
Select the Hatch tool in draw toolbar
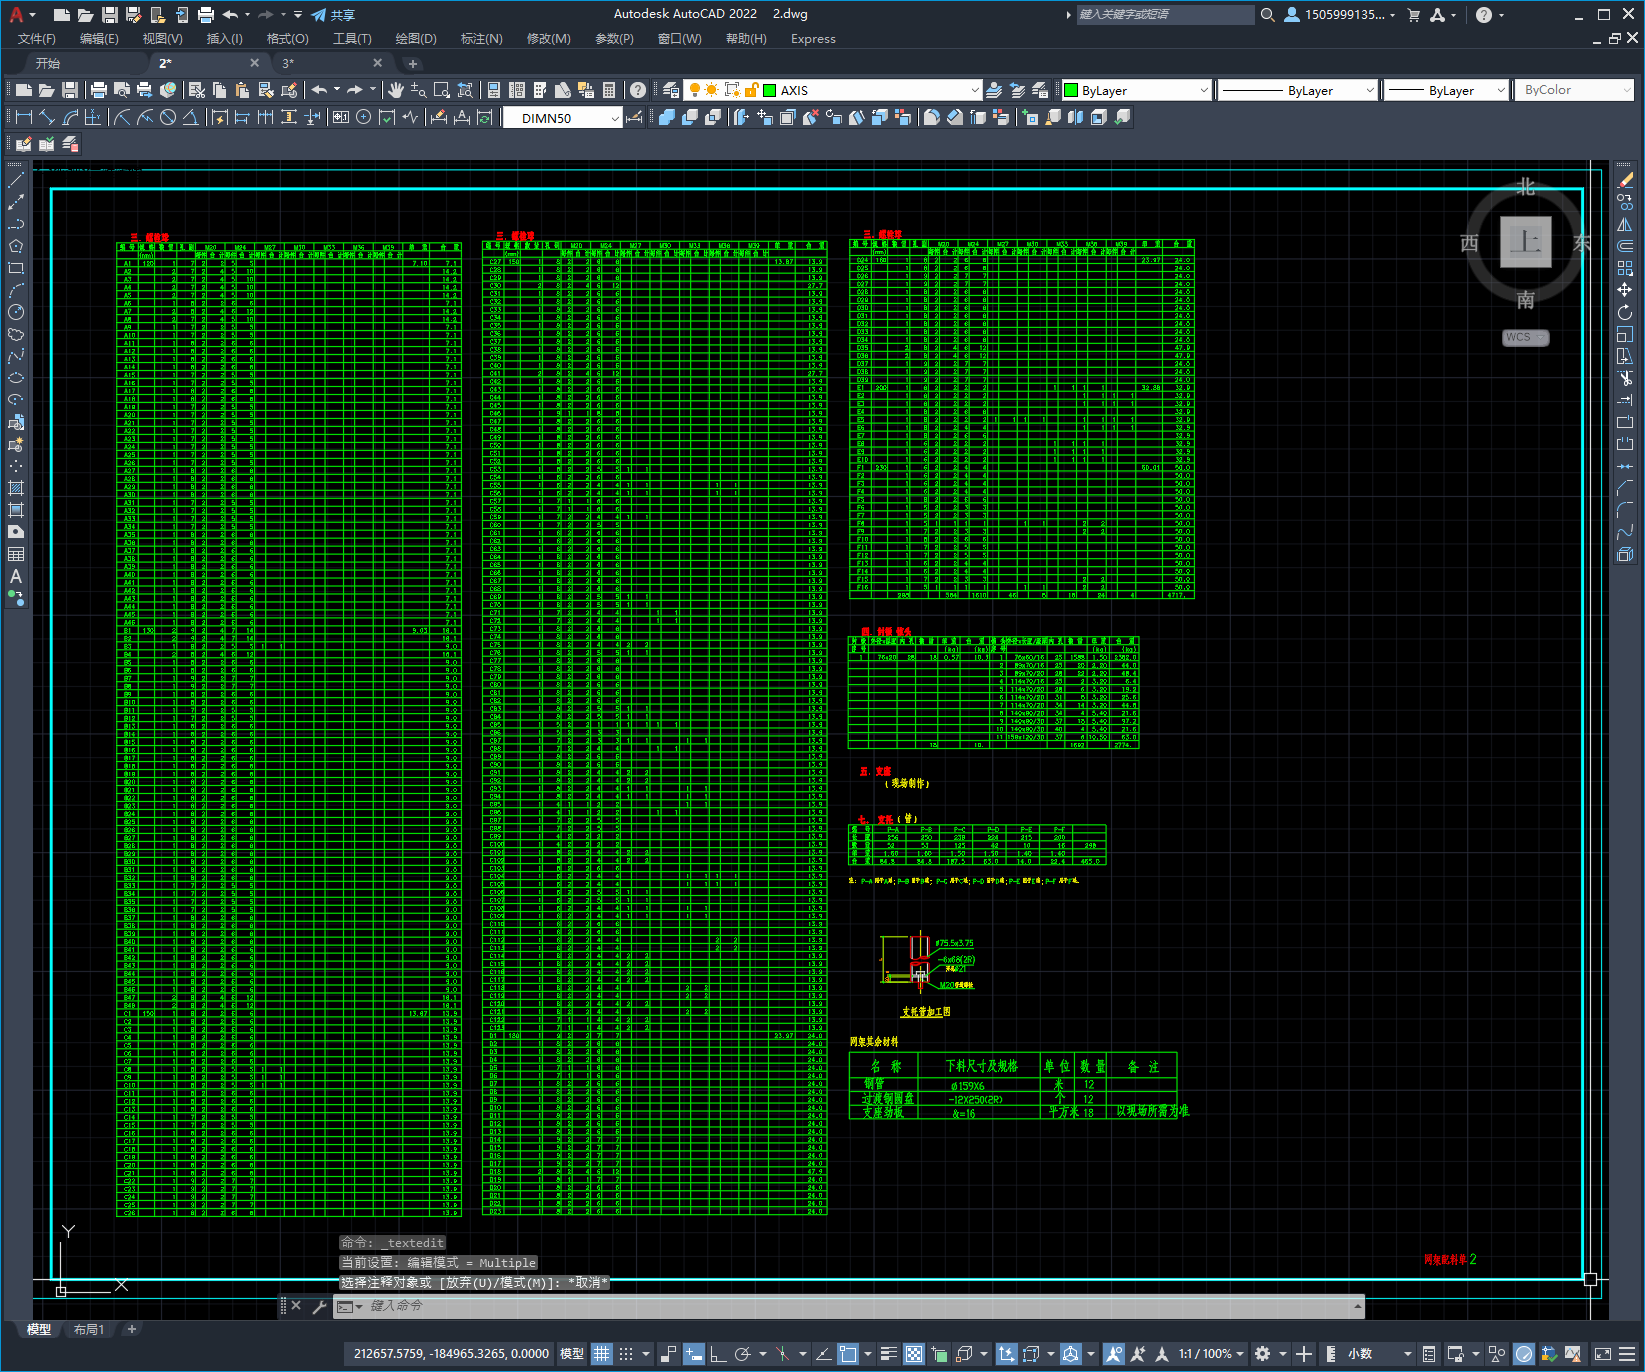(16, 488)
